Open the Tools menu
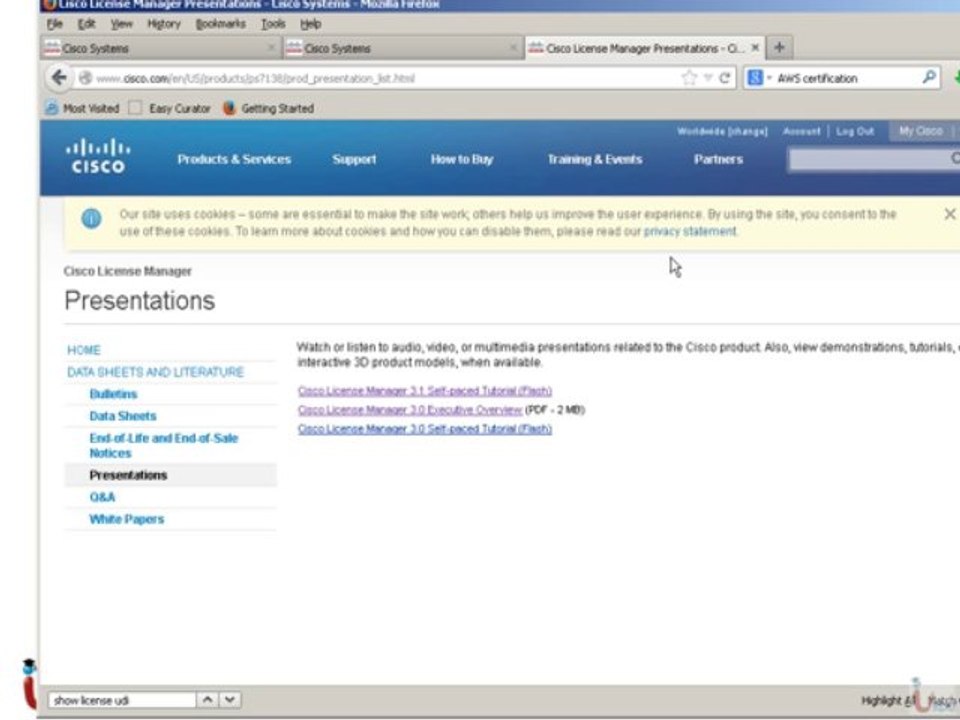960x720 pixels. (x=273, y=24)
